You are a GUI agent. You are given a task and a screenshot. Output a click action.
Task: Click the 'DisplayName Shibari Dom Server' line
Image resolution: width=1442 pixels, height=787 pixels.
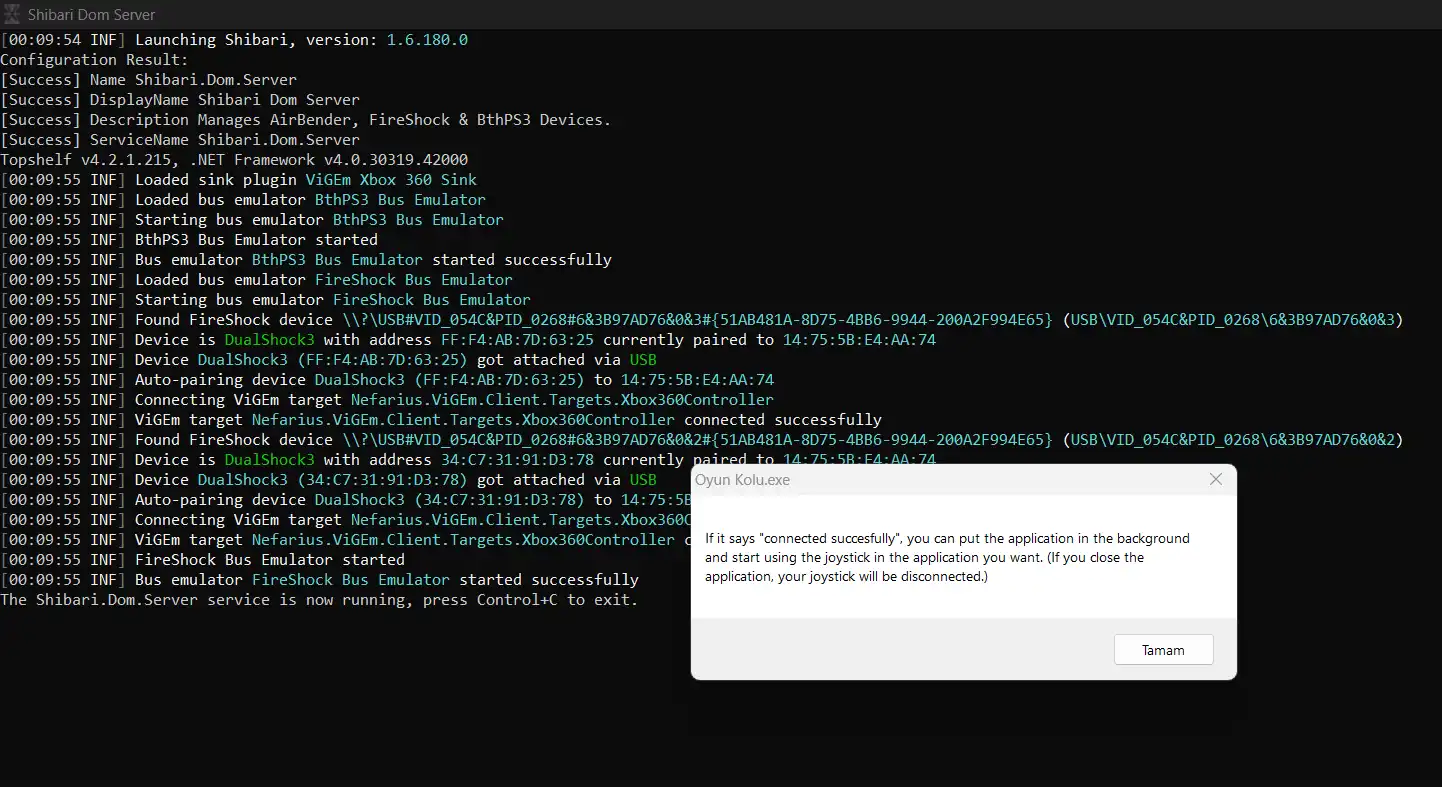180,100
